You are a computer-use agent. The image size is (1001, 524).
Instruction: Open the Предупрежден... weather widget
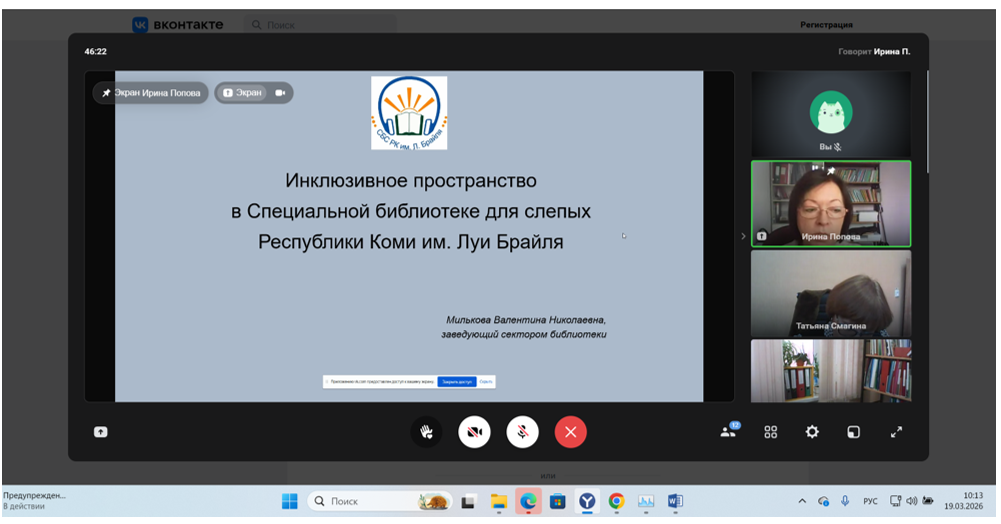[34, 501]
